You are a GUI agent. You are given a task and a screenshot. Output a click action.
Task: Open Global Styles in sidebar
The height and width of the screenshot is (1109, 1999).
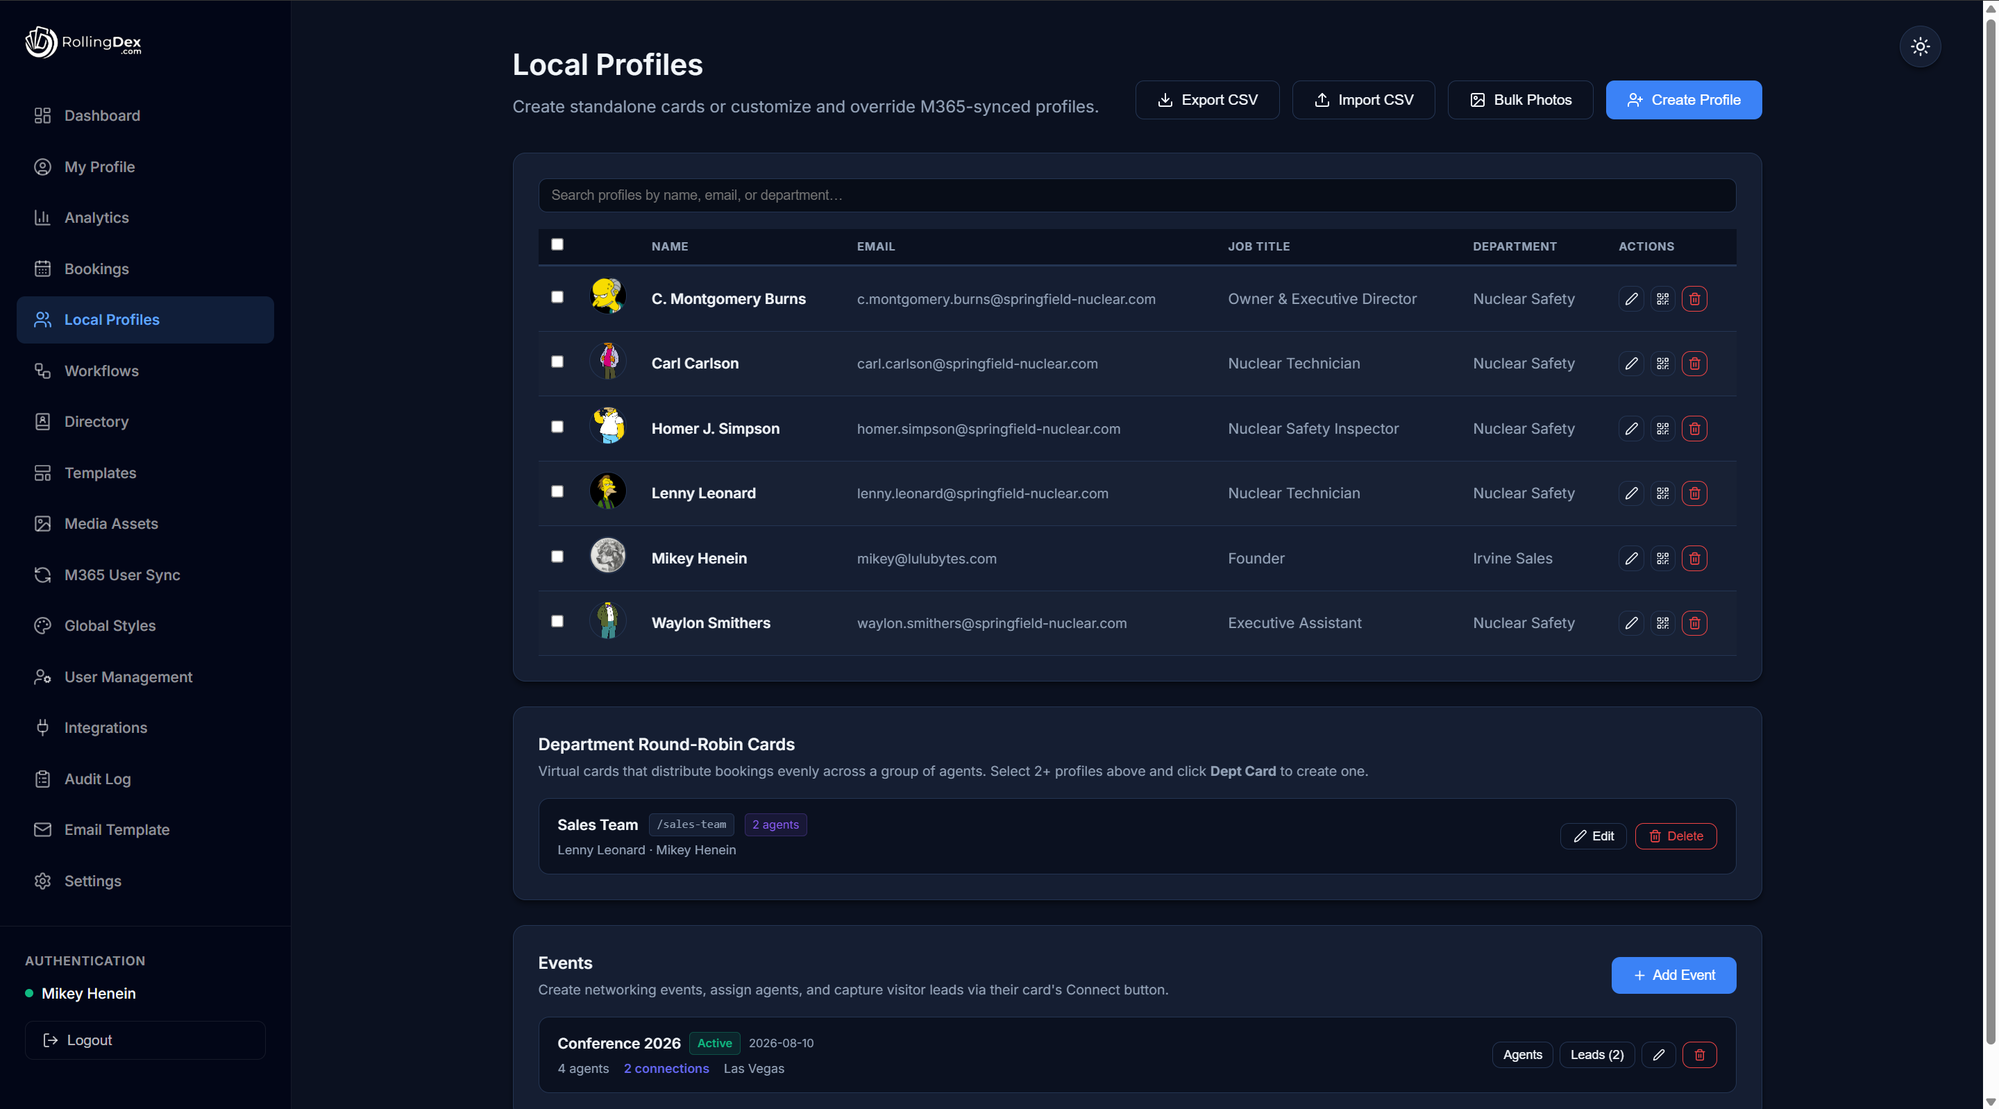145,626
